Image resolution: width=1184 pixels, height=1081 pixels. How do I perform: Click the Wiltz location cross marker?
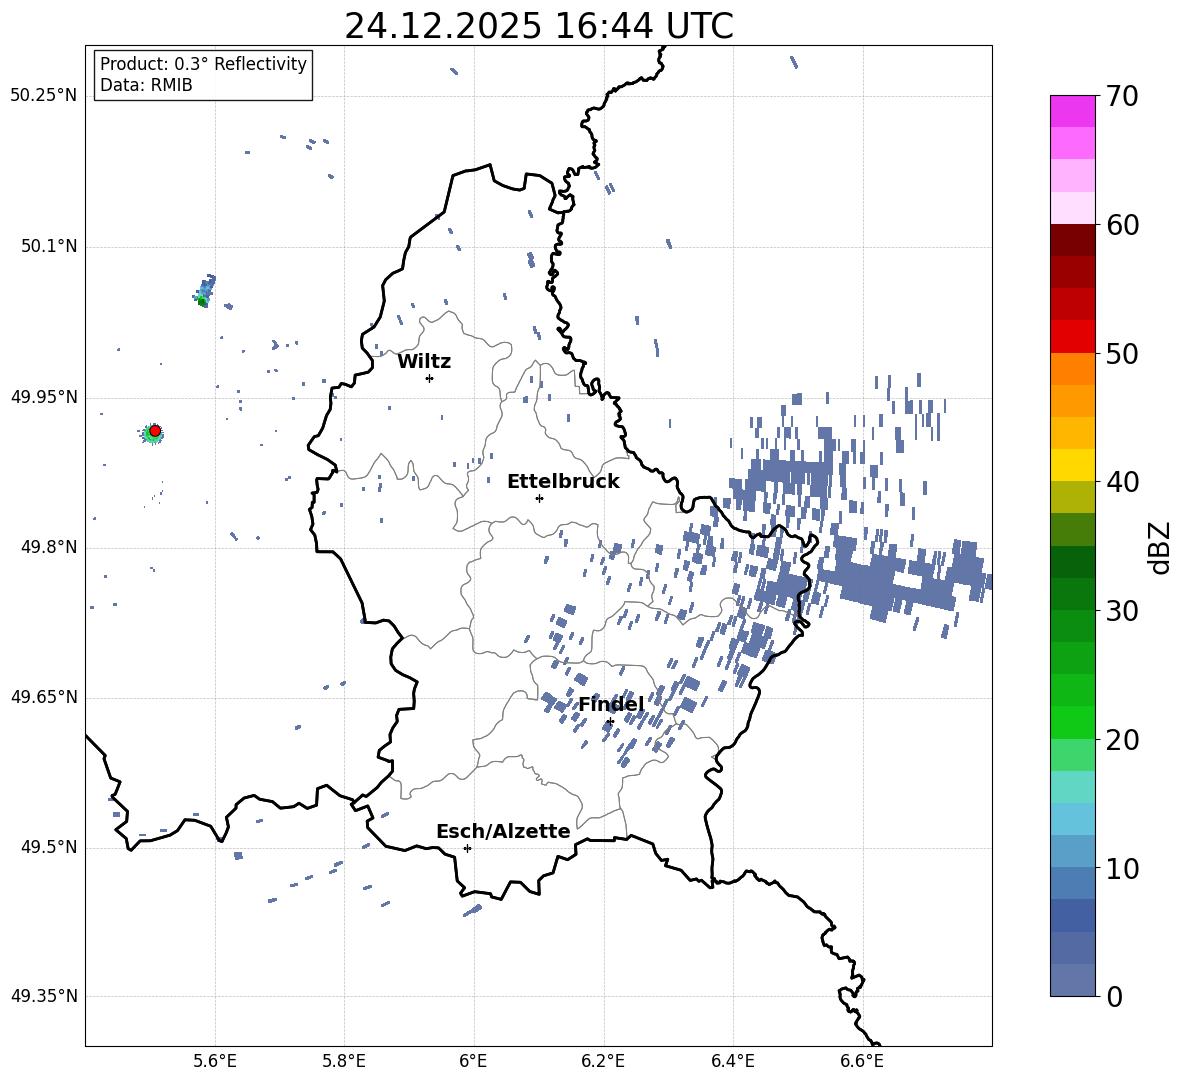click(430, 378)
